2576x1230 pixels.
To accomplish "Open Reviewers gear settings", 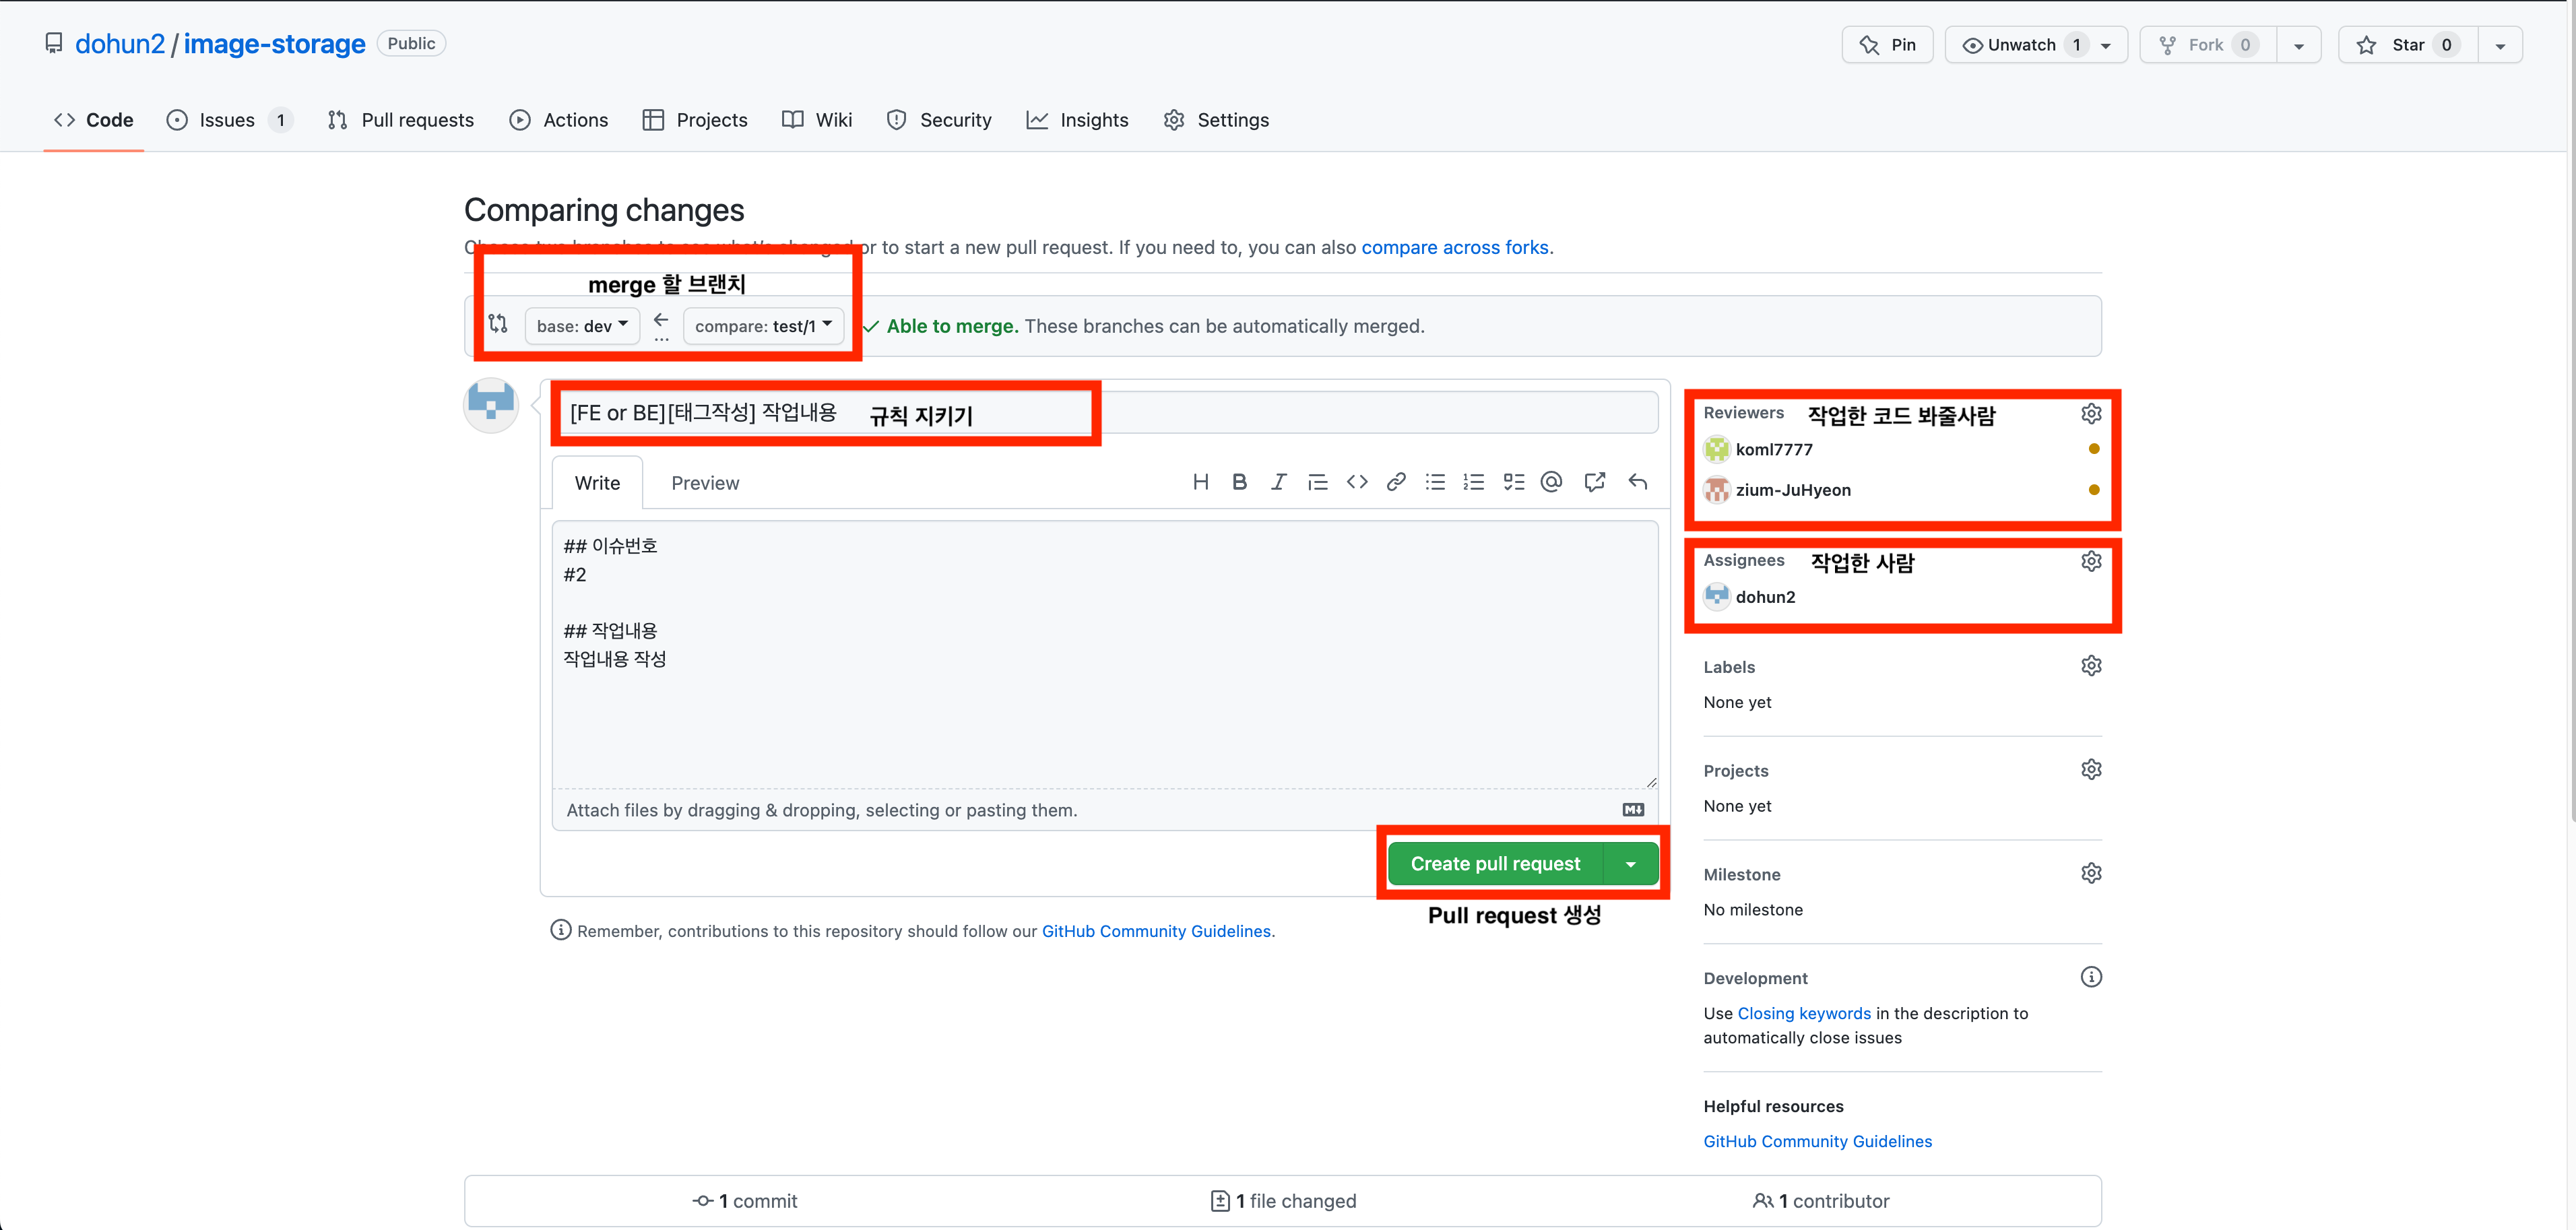I will coord(2090,413).
